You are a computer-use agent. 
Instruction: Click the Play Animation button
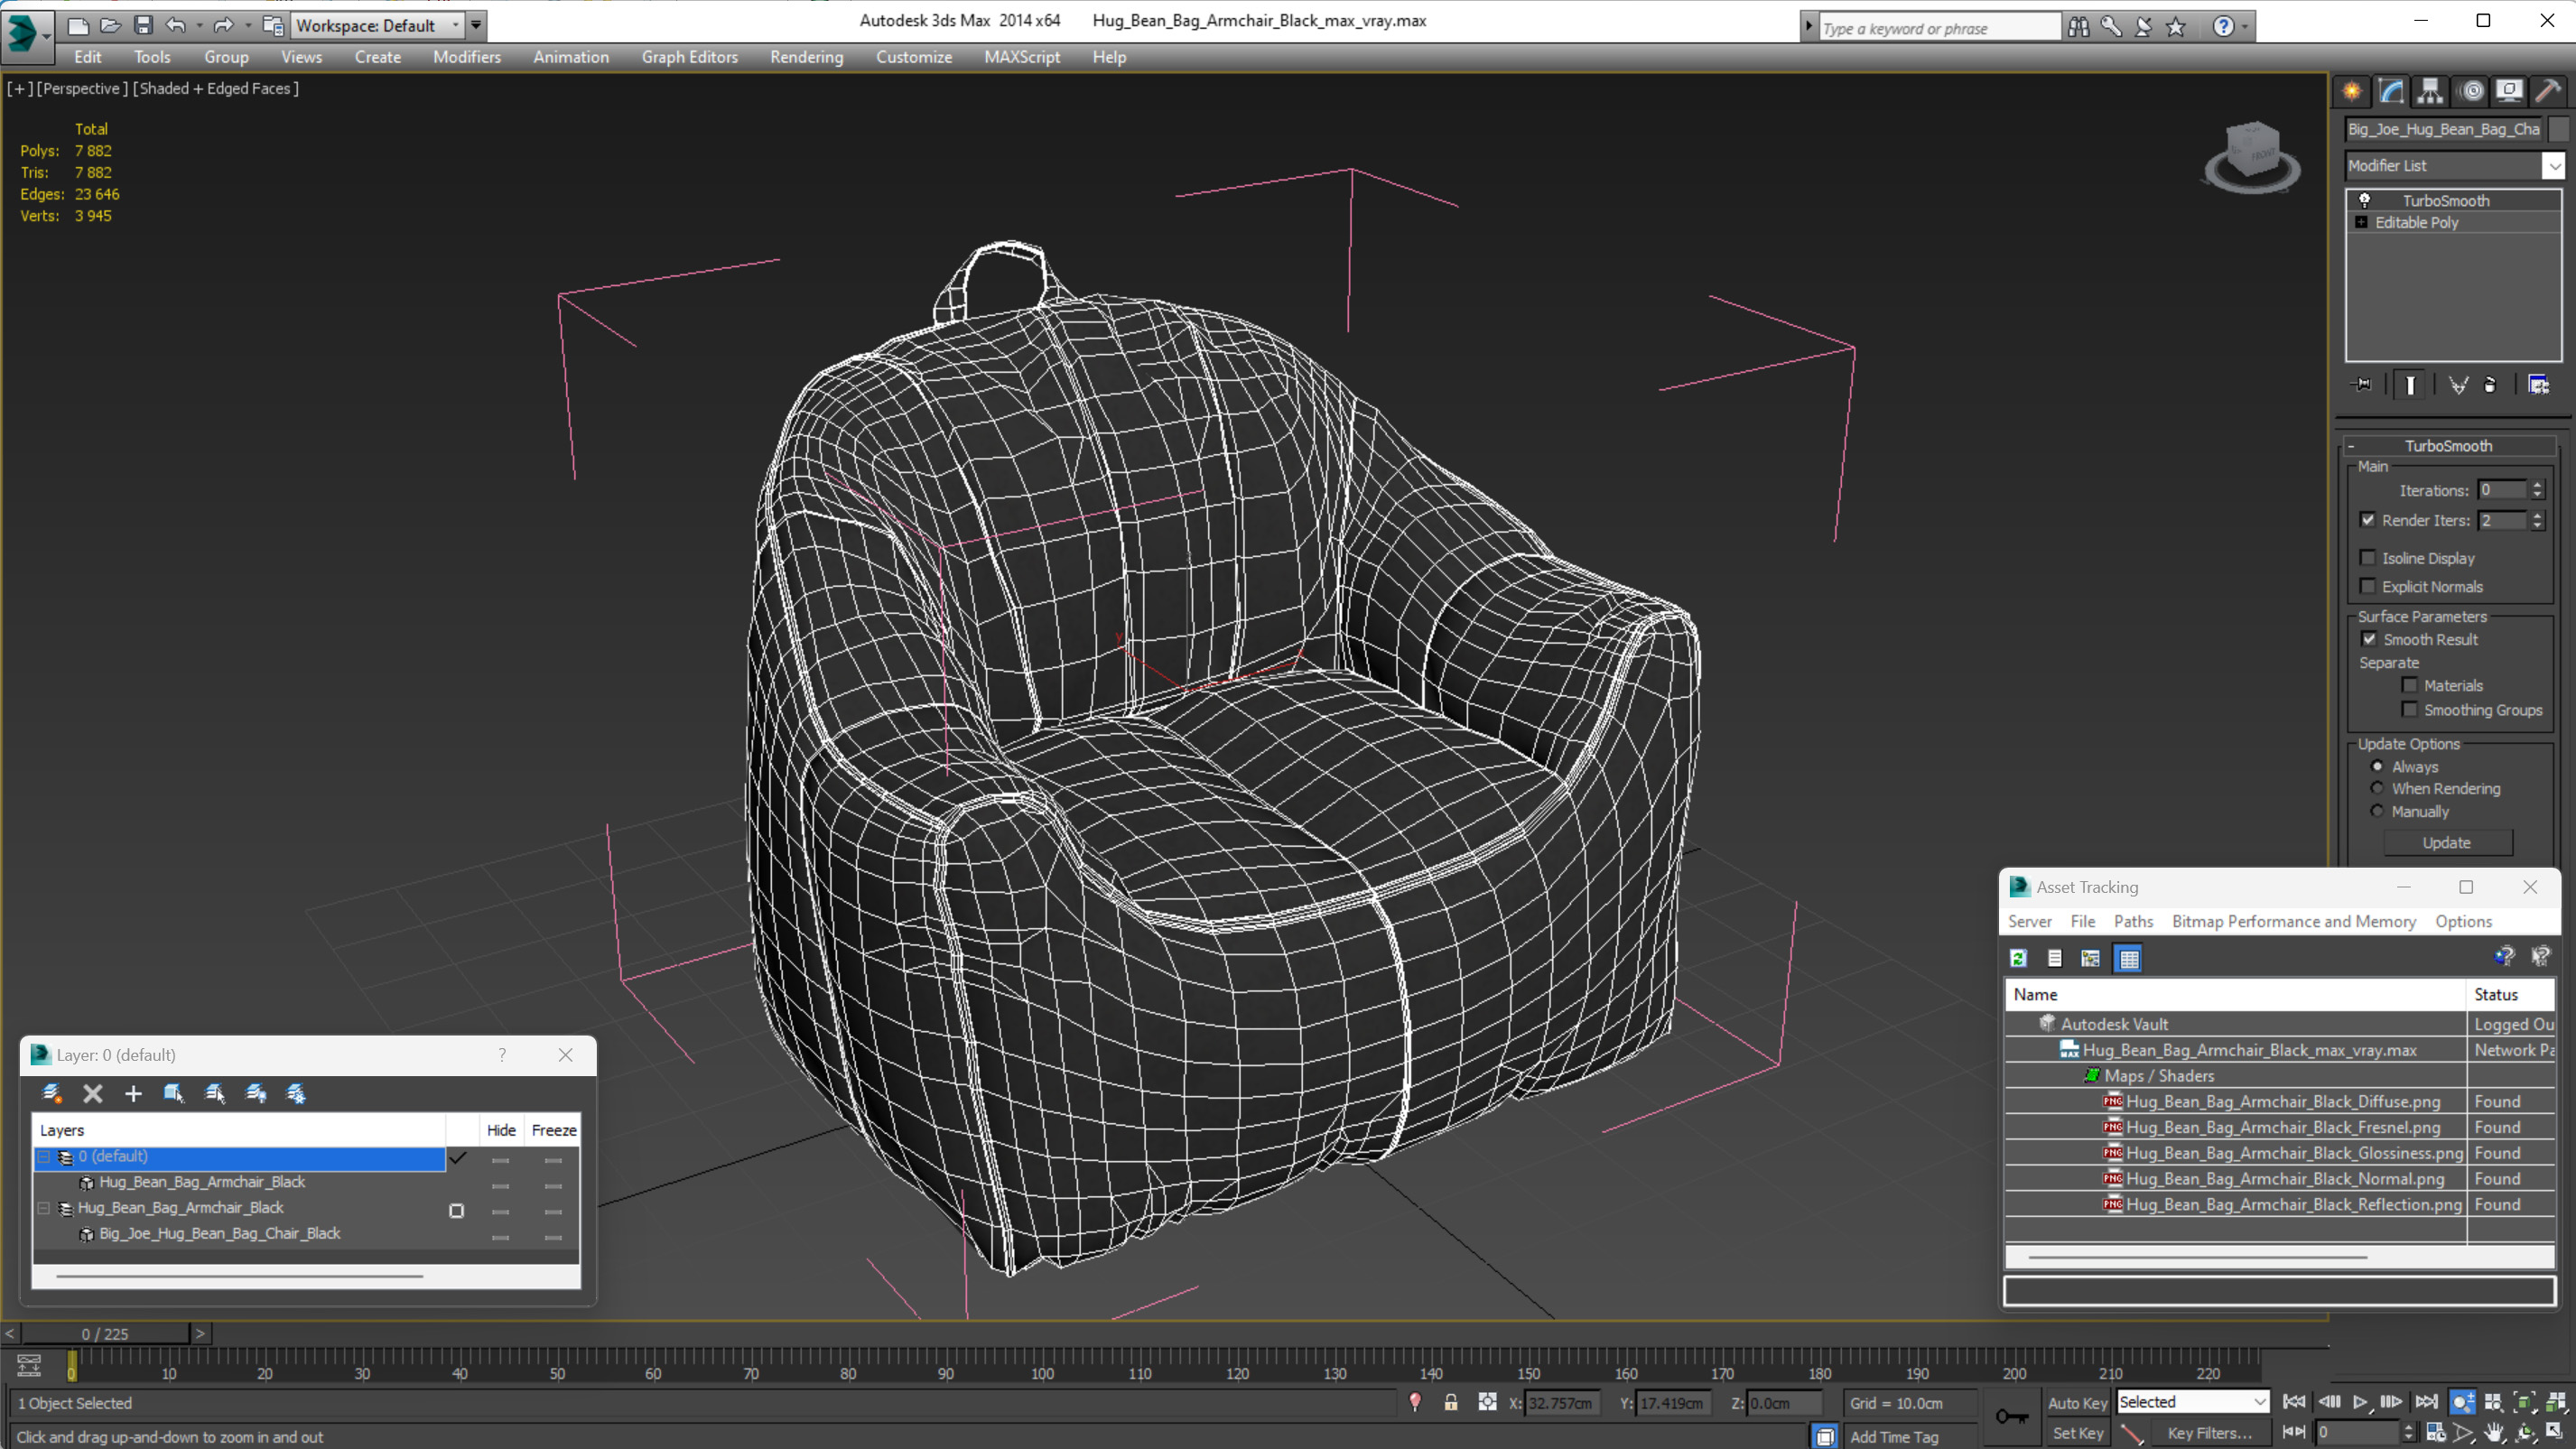[2360, 1402]
